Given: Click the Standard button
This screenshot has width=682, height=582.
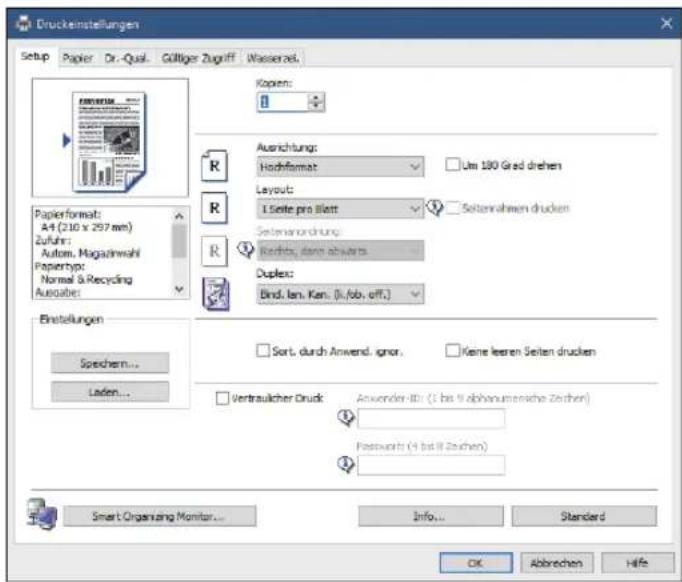Looking at the screenshot, I should tap(584, 516).
